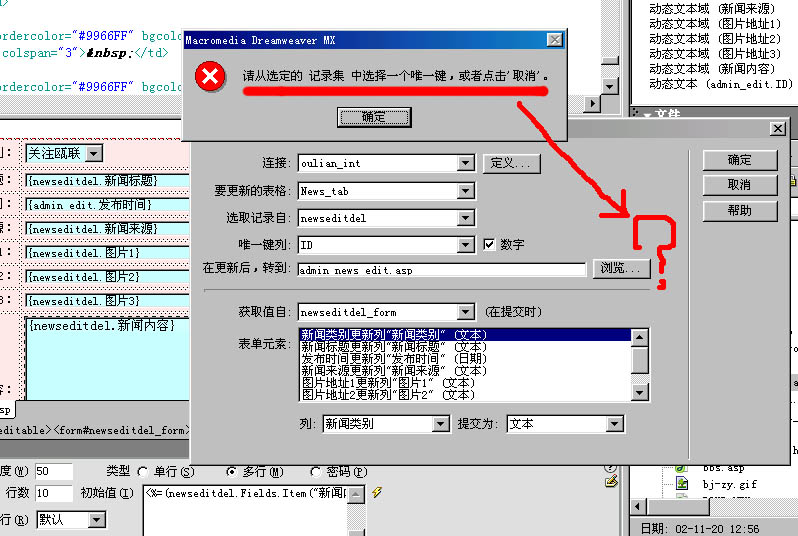The width and height of the screenshot is (798, 536).
Task: Open the 获取值自 newseditdel_form dropdown
Action: point(465,313)
